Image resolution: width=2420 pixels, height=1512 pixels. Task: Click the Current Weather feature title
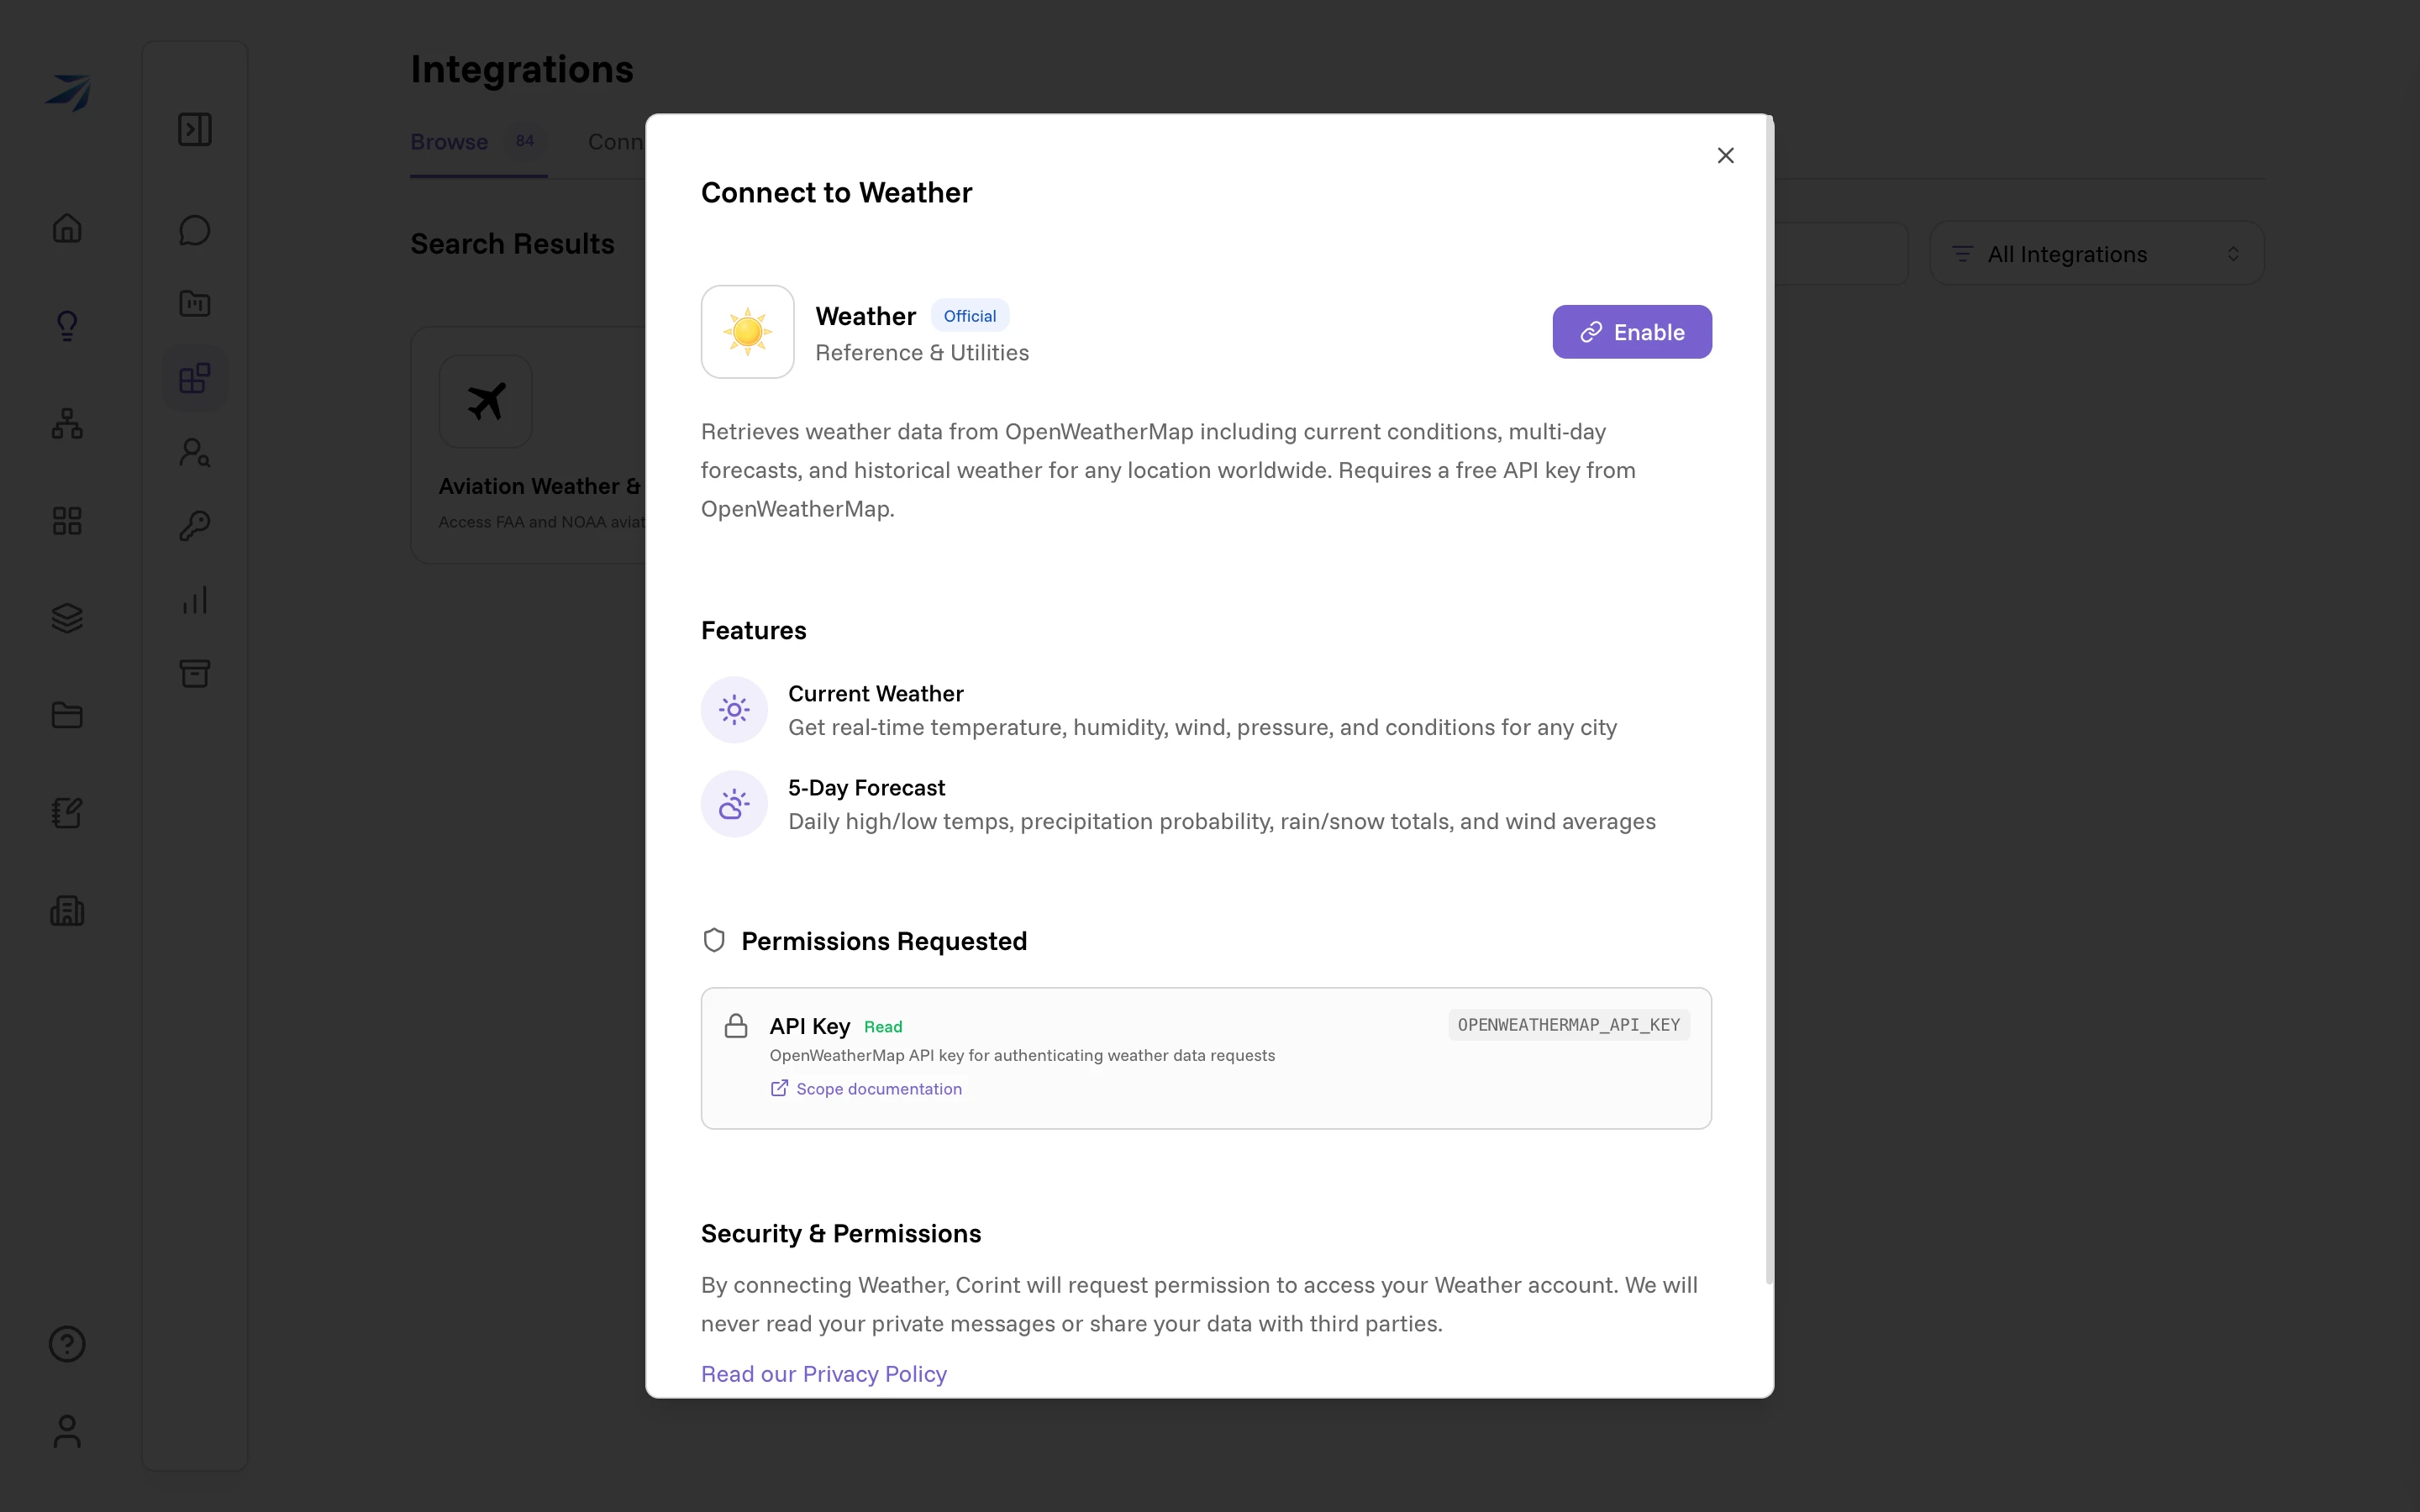pos(876,693)
